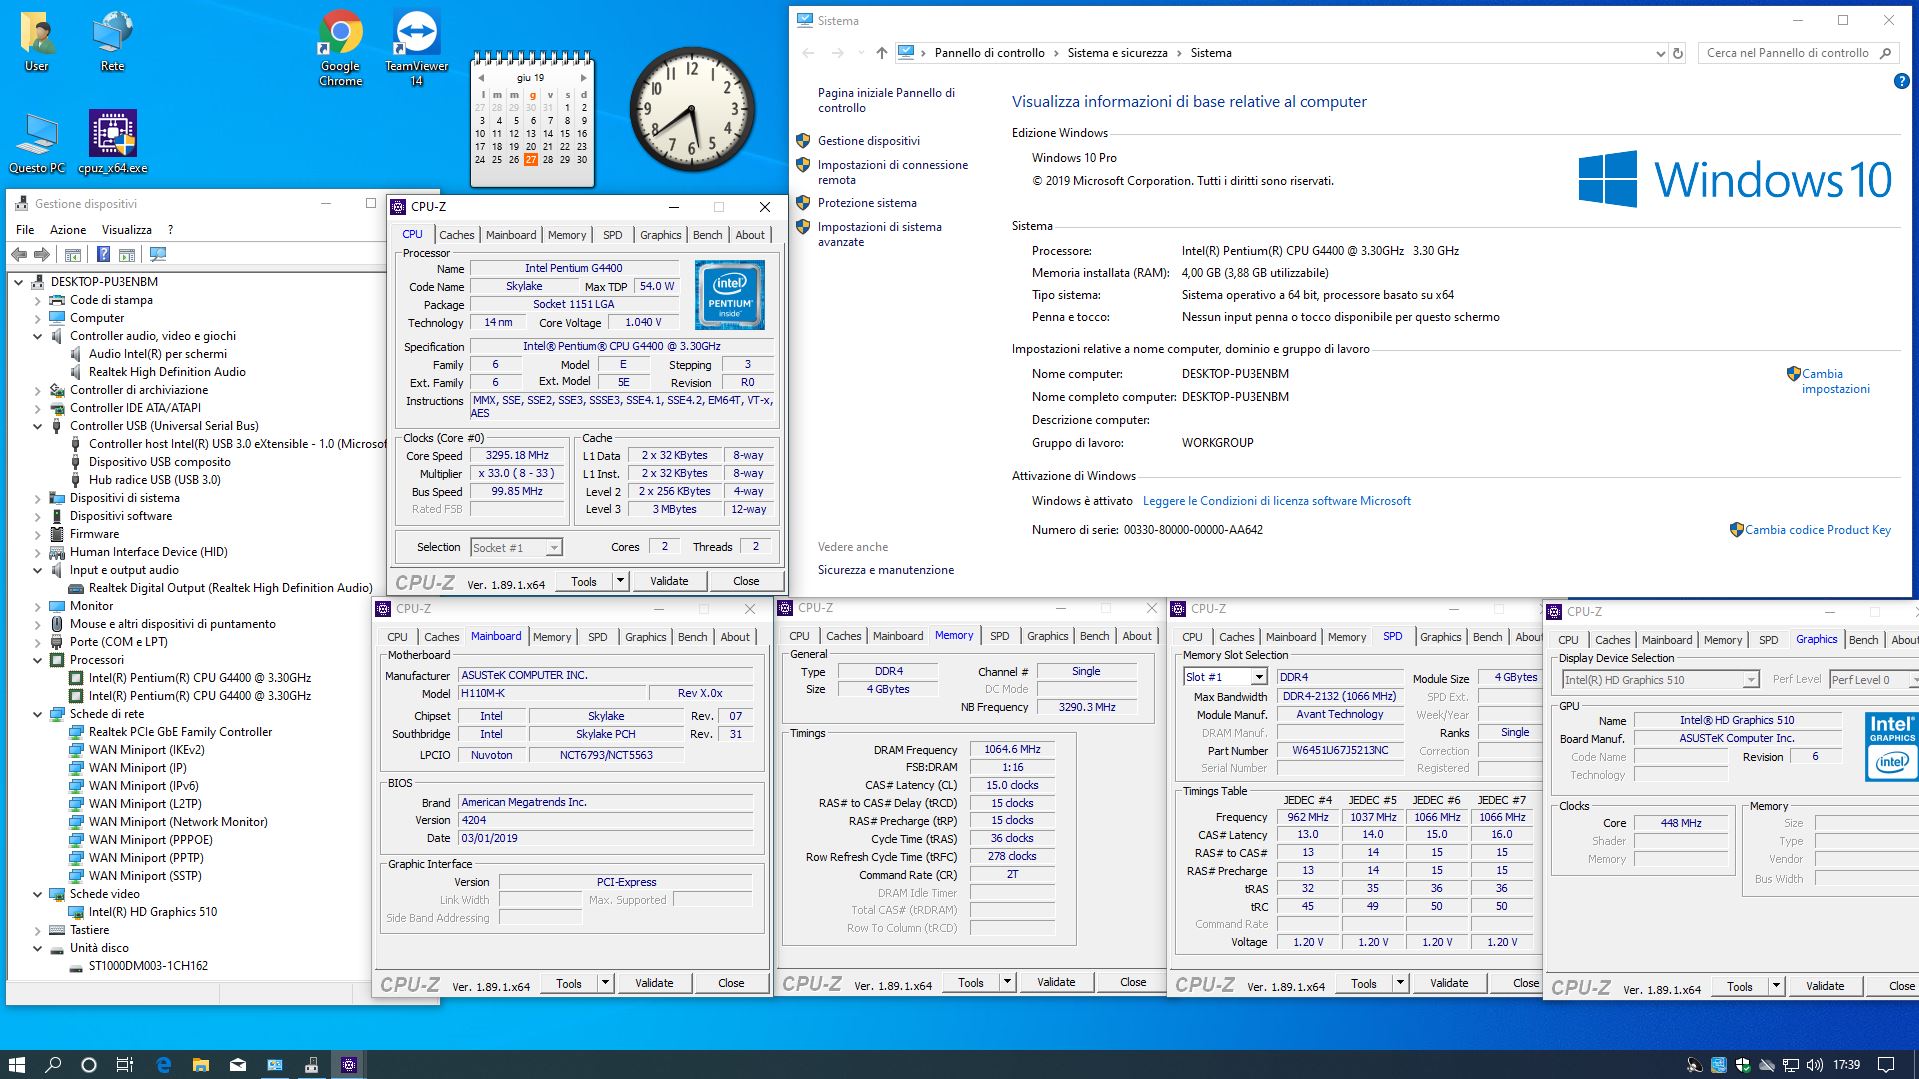Click the Forward arrow in Gestione dispositivi toolbar
The width and height of the screenshot is (1919, 1079).
coord(42,255)
